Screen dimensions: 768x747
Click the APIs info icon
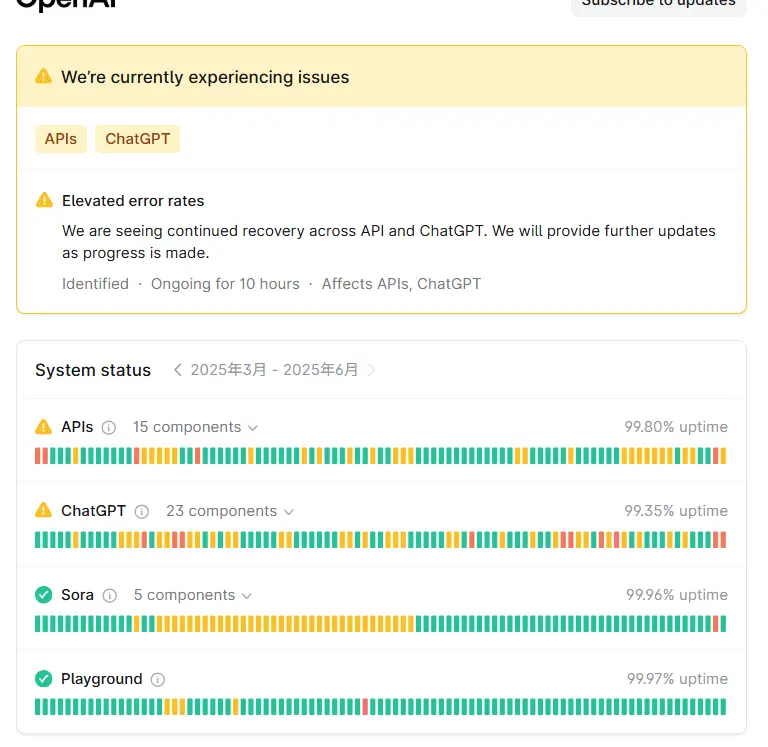coord(109,427)
